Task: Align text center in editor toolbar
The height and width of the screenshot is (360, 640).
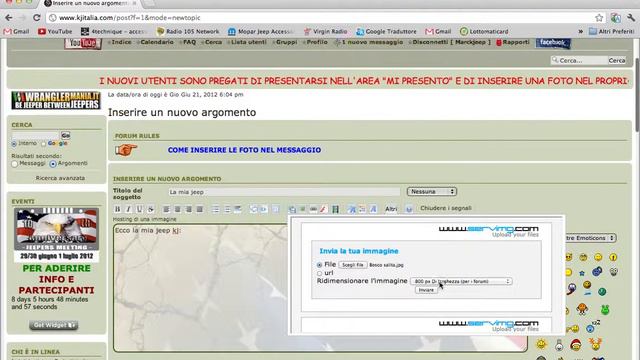Action: pyautogui.click(x=177, y=209)
